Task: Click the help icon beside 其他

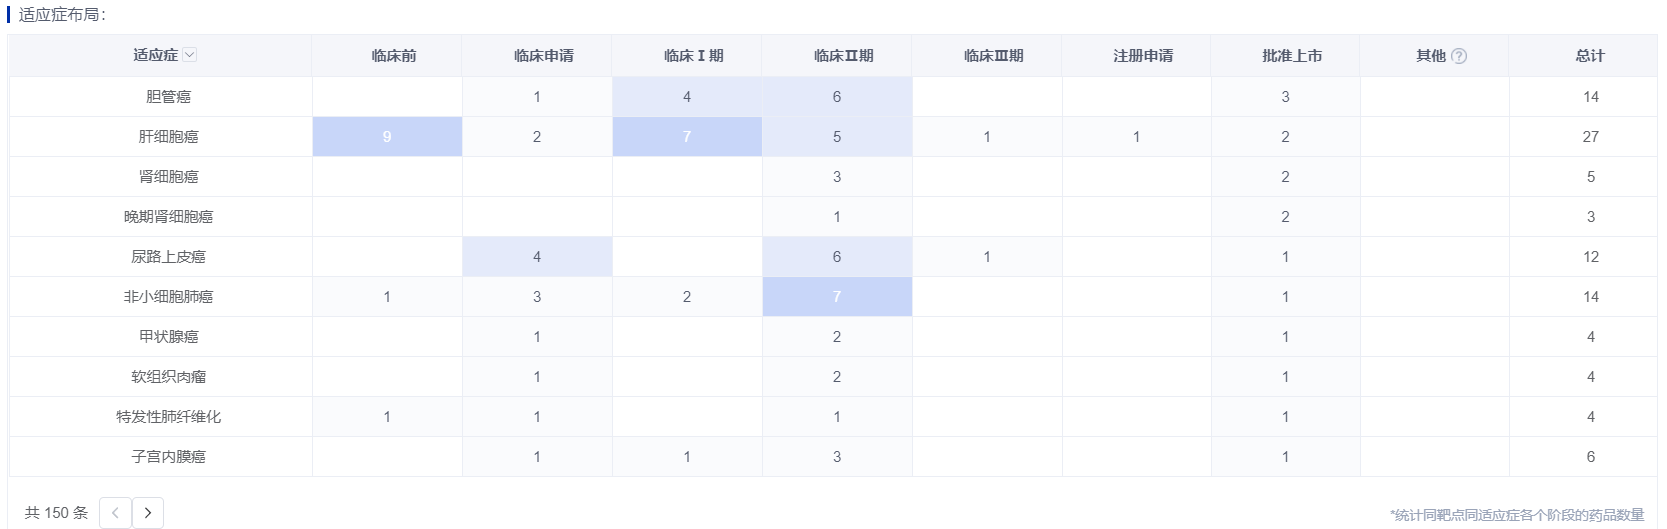Action: click(1459, 56)
